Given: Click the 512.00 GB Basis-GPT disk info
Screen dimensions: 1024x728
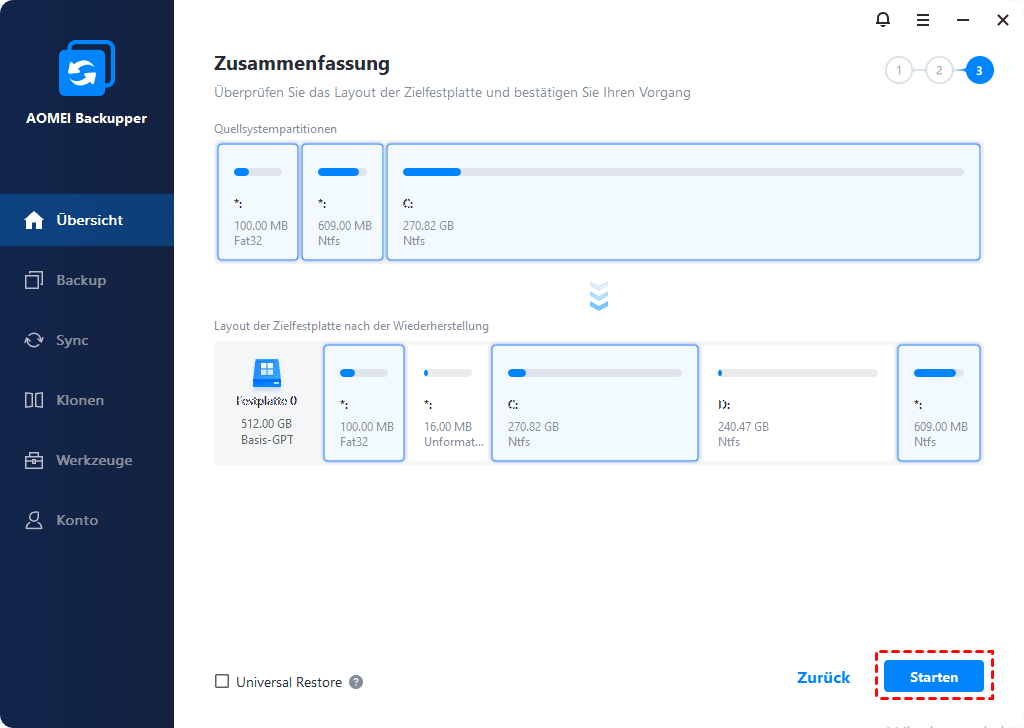Looking at the screenshot, I should click(x=266, y=432).
